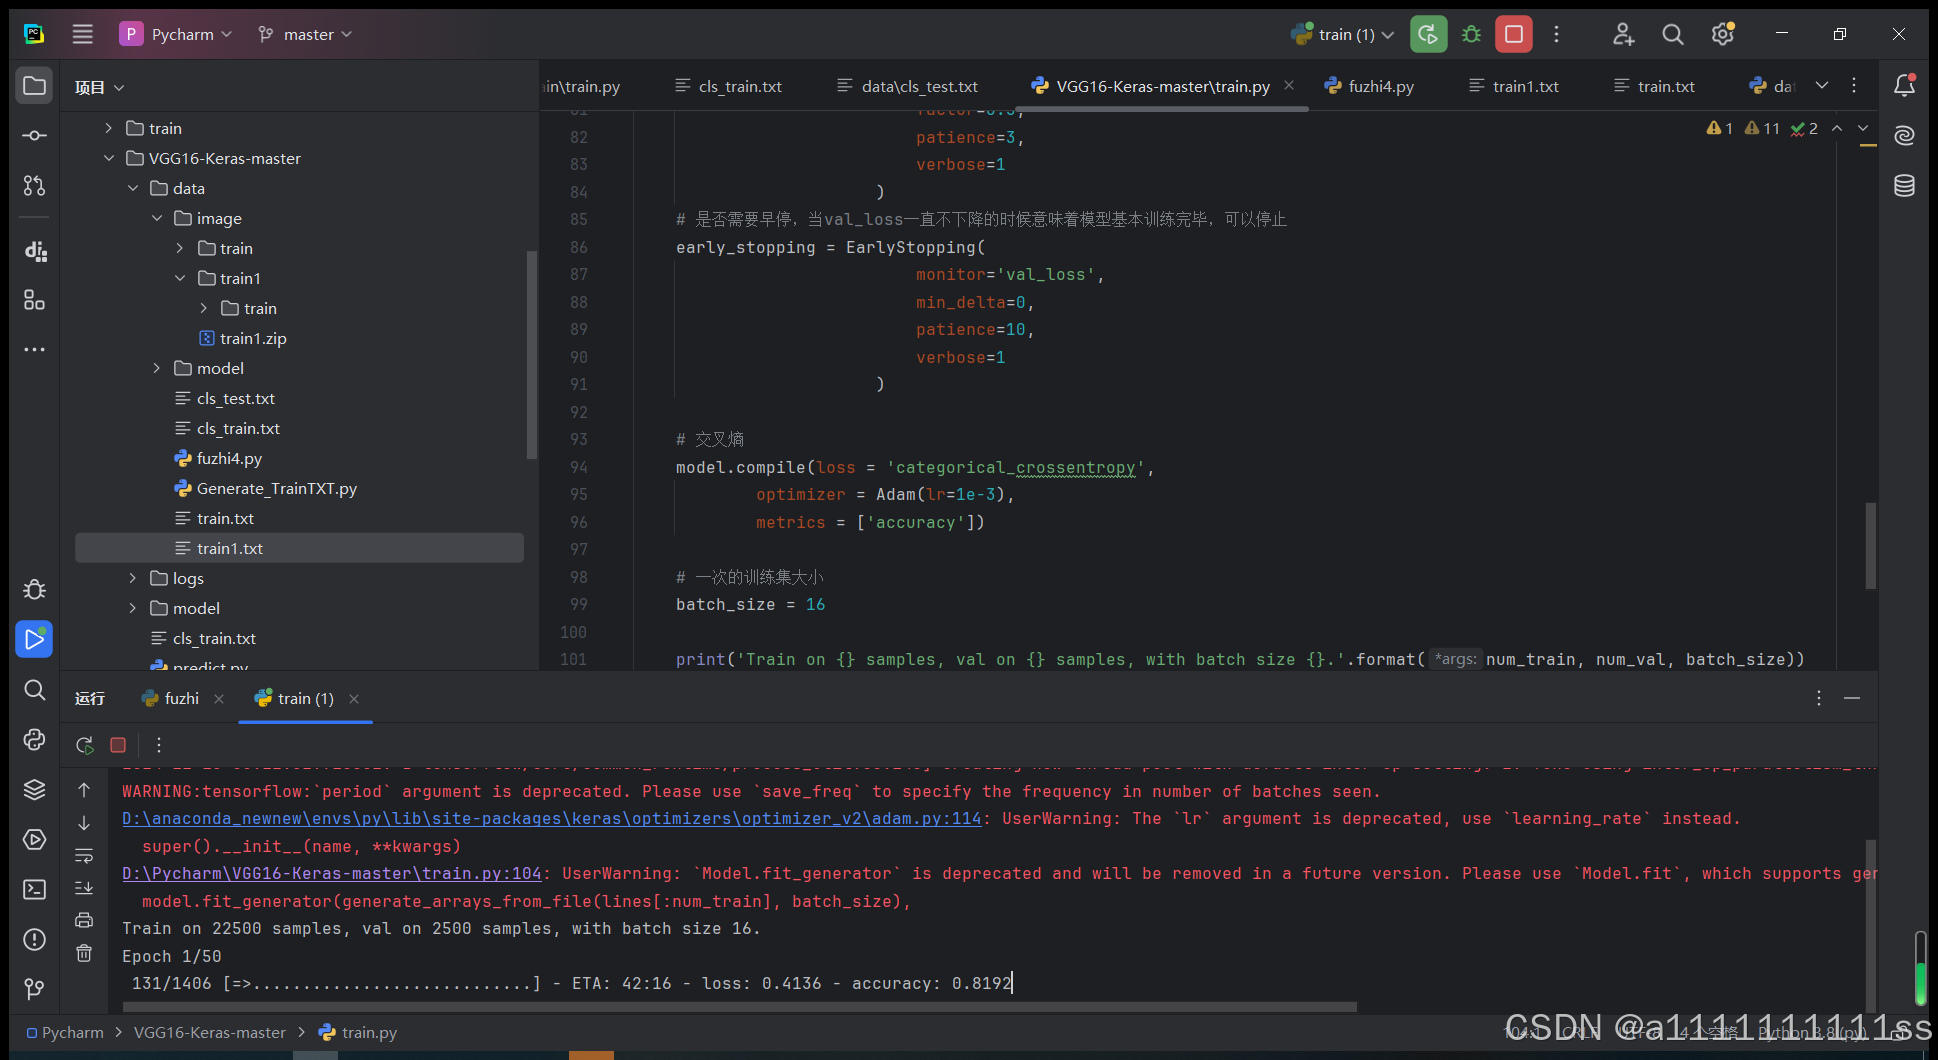This screenshot has width=1938, height=1060.
Task: Click the editor vertical scrollbar thumb
Action: (x=1870, y=545)
